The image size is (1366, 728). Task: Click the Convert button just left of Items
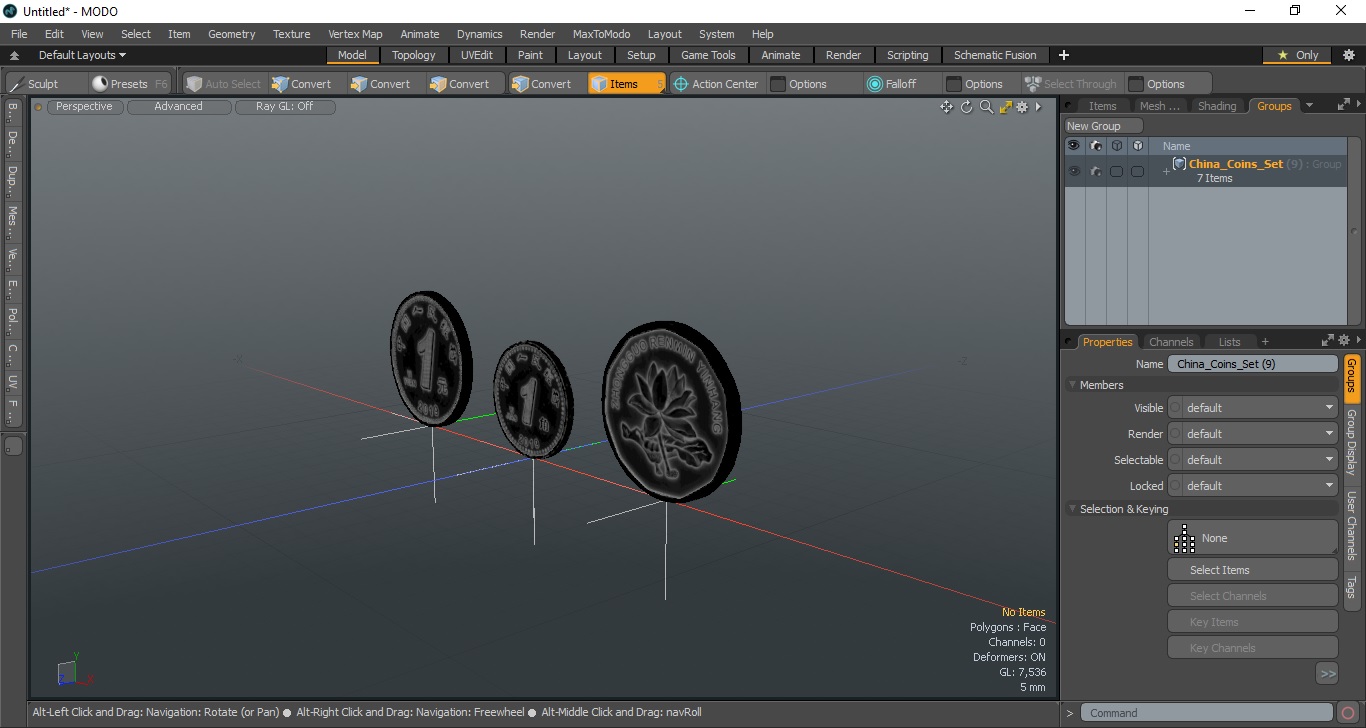tap(543, 84)
